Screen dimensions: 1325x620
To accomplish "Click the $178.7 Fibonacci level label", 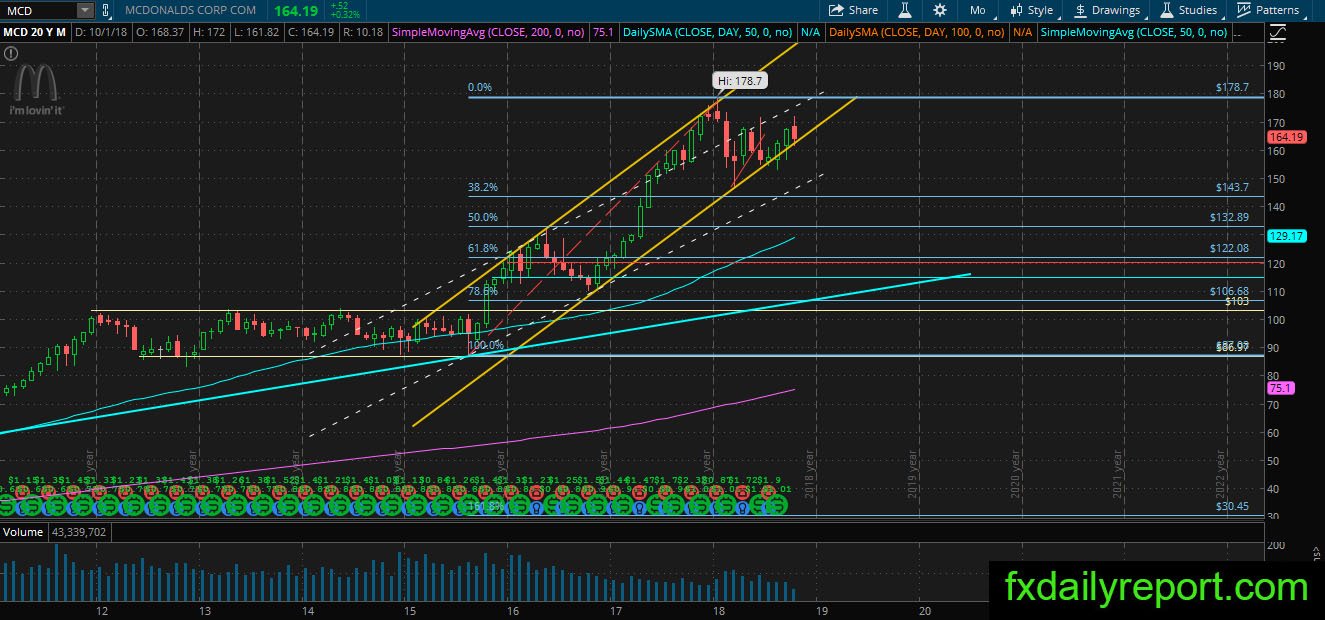I will tap(1231, 88).
